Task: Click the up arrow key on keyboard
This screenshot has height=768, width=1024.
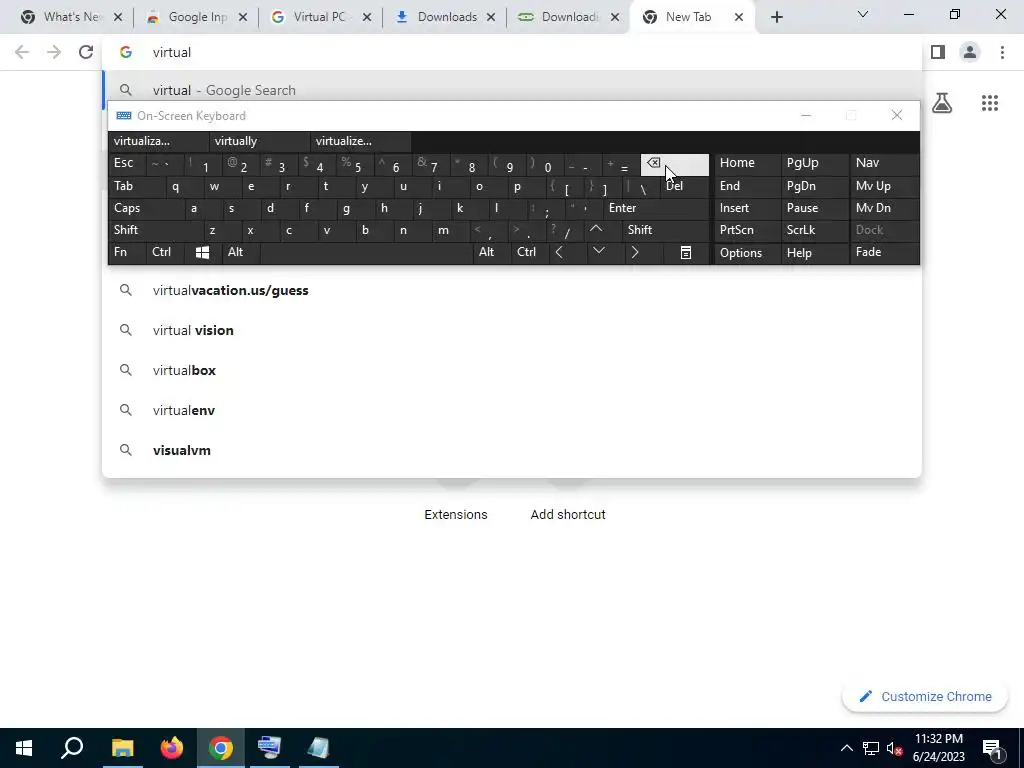Action: (x=596, y=230)
